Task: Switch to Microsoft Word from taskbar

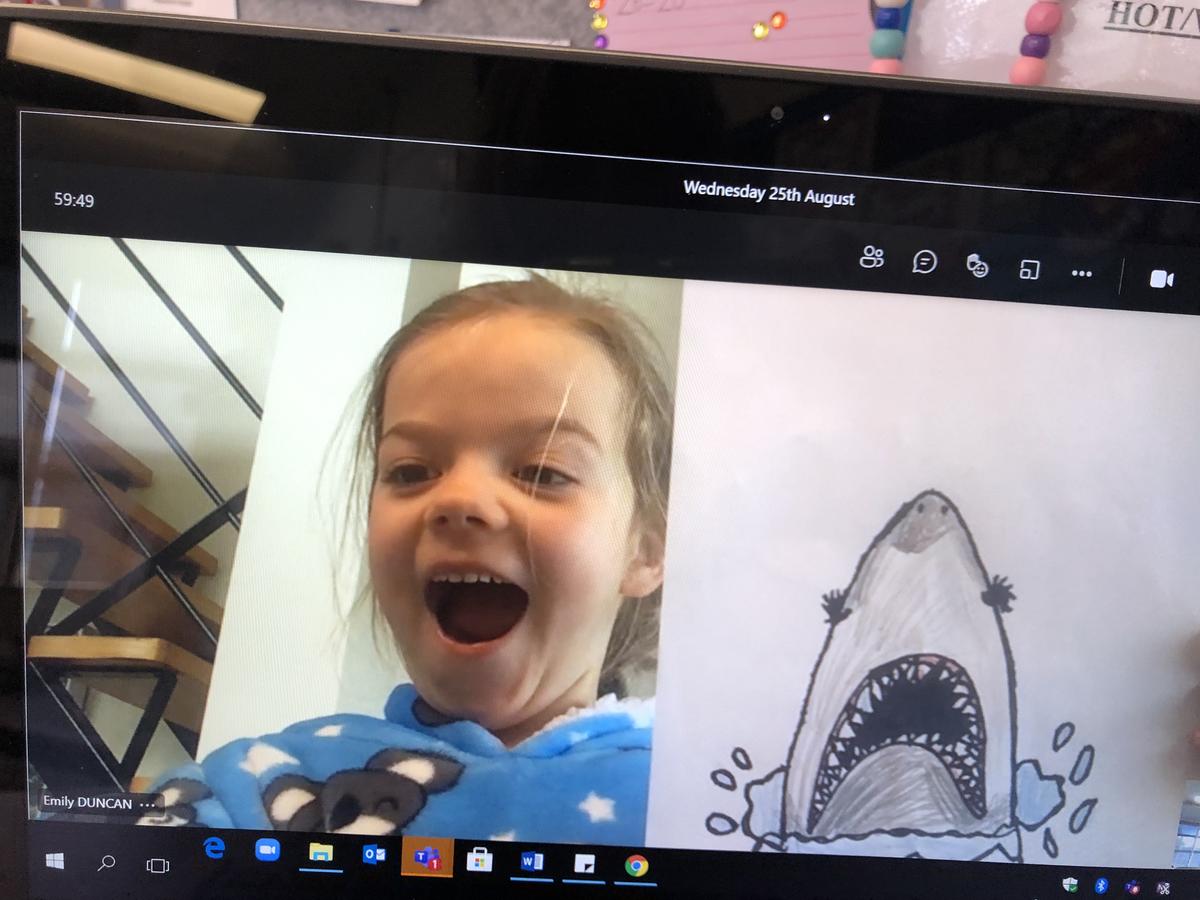Action: 532,862
